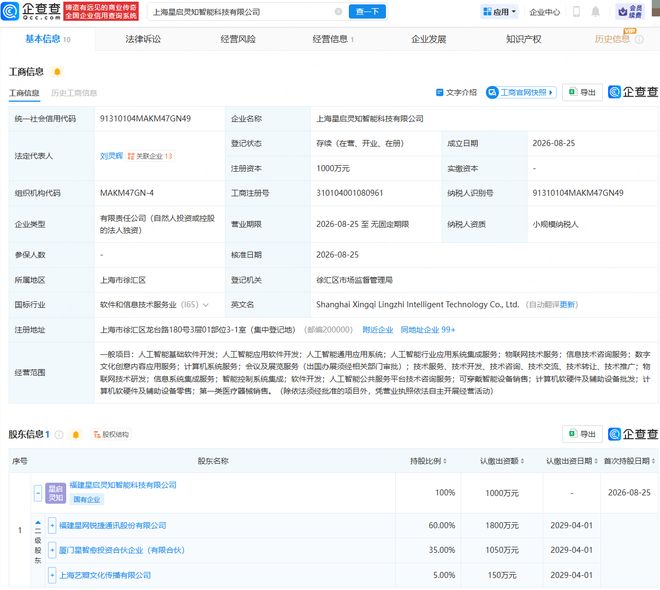Open 厦门星智愈投资合伙企业 link
The image size is (660, 590).
point(122,550)
